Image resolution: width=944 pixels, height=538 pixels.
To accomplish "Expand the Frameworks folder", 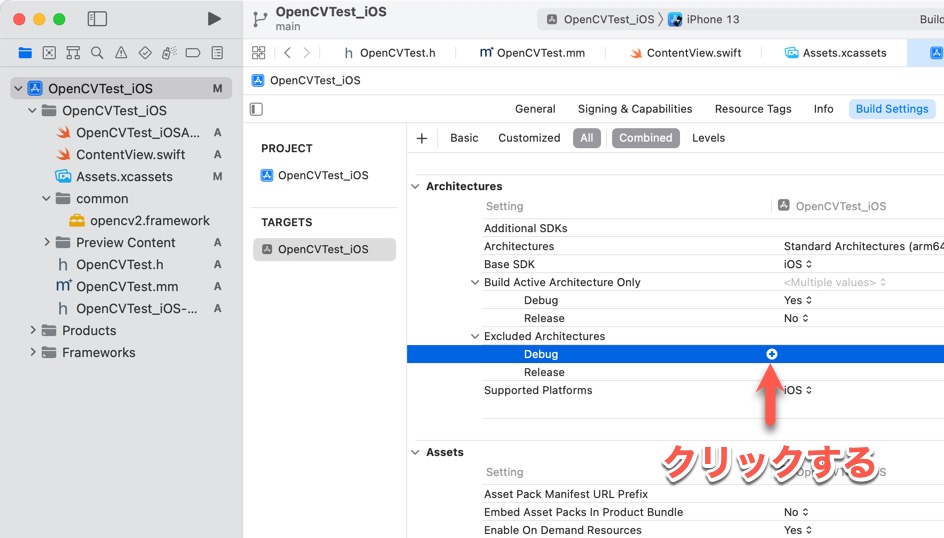I will (x=32, y=353).
